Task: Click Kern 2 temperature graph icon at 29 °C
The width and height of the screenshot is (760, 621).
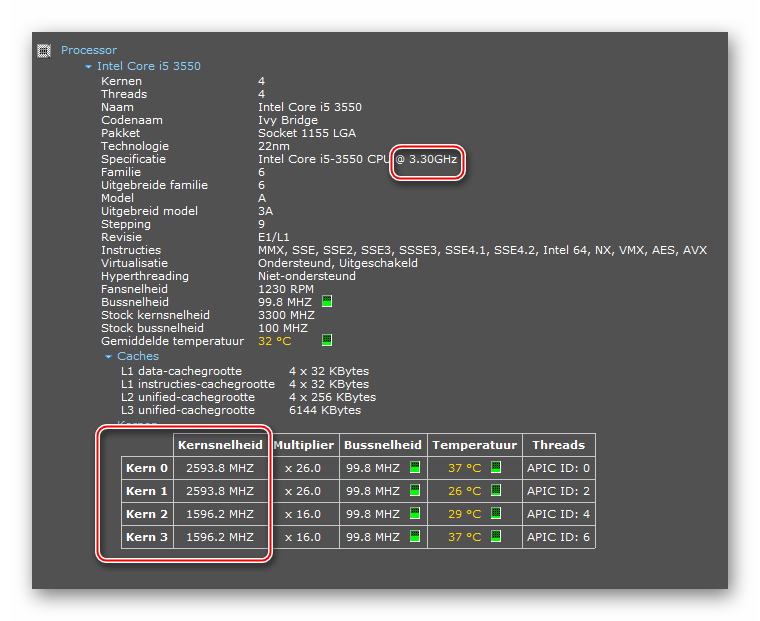Action: [x=496, y=513]
